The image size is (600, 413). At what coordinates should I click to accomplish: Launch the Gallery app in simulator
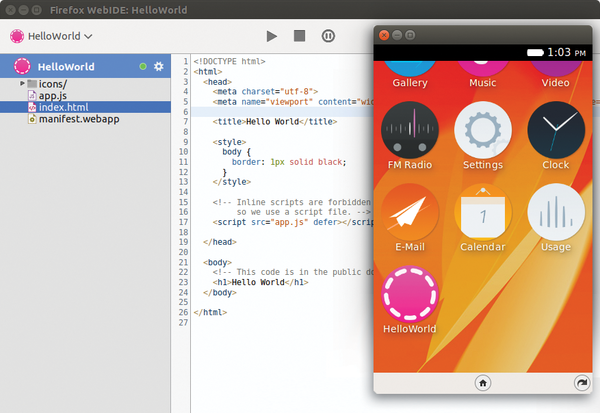pos(410,75)
